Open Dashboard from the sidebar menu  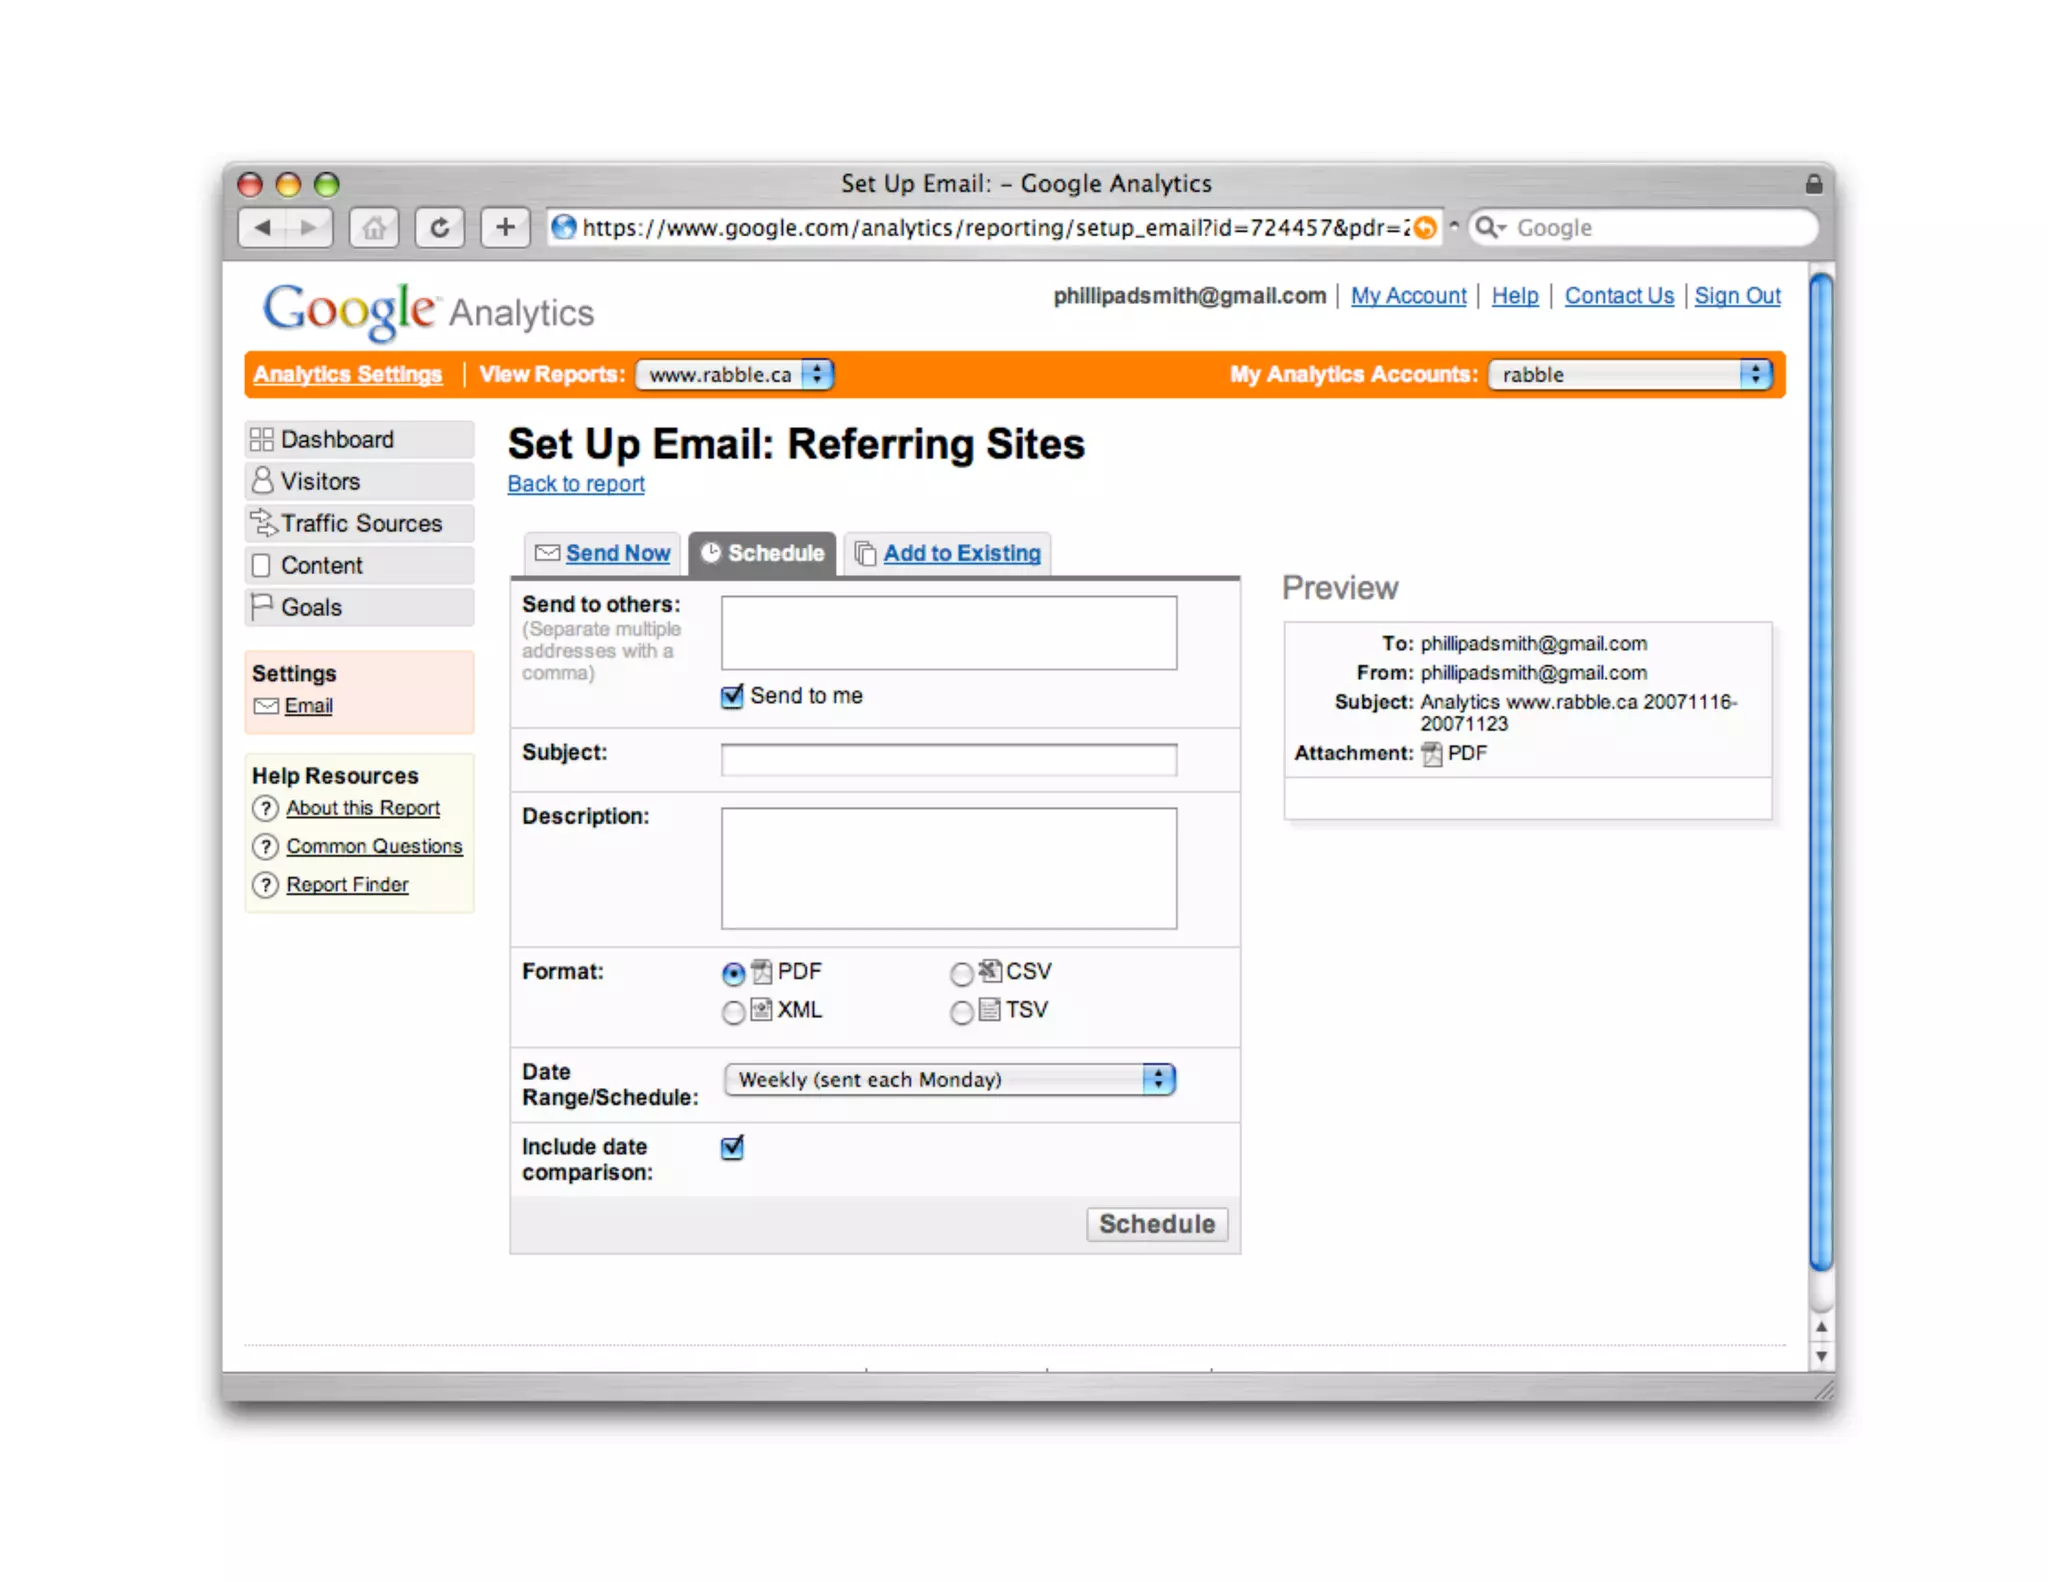[359, 440]
